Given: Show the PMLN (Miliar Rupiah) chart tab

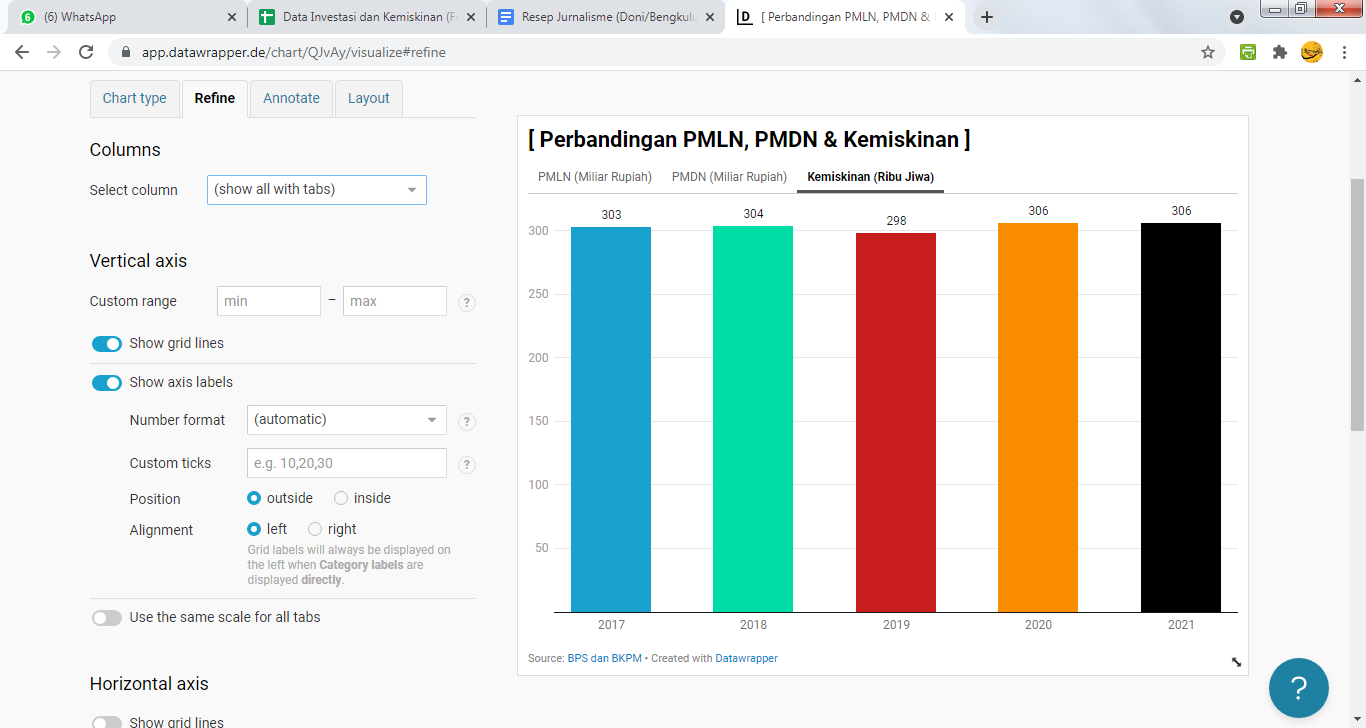Looking at the screenshot, I should click(x=594, y=177).
